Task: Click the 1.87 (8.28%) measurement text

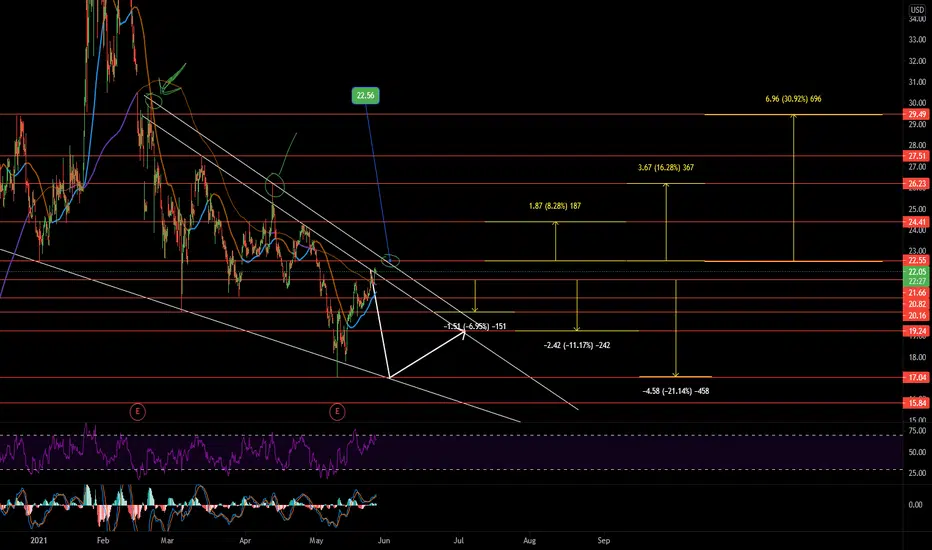Action: click(x=555, y=206)
